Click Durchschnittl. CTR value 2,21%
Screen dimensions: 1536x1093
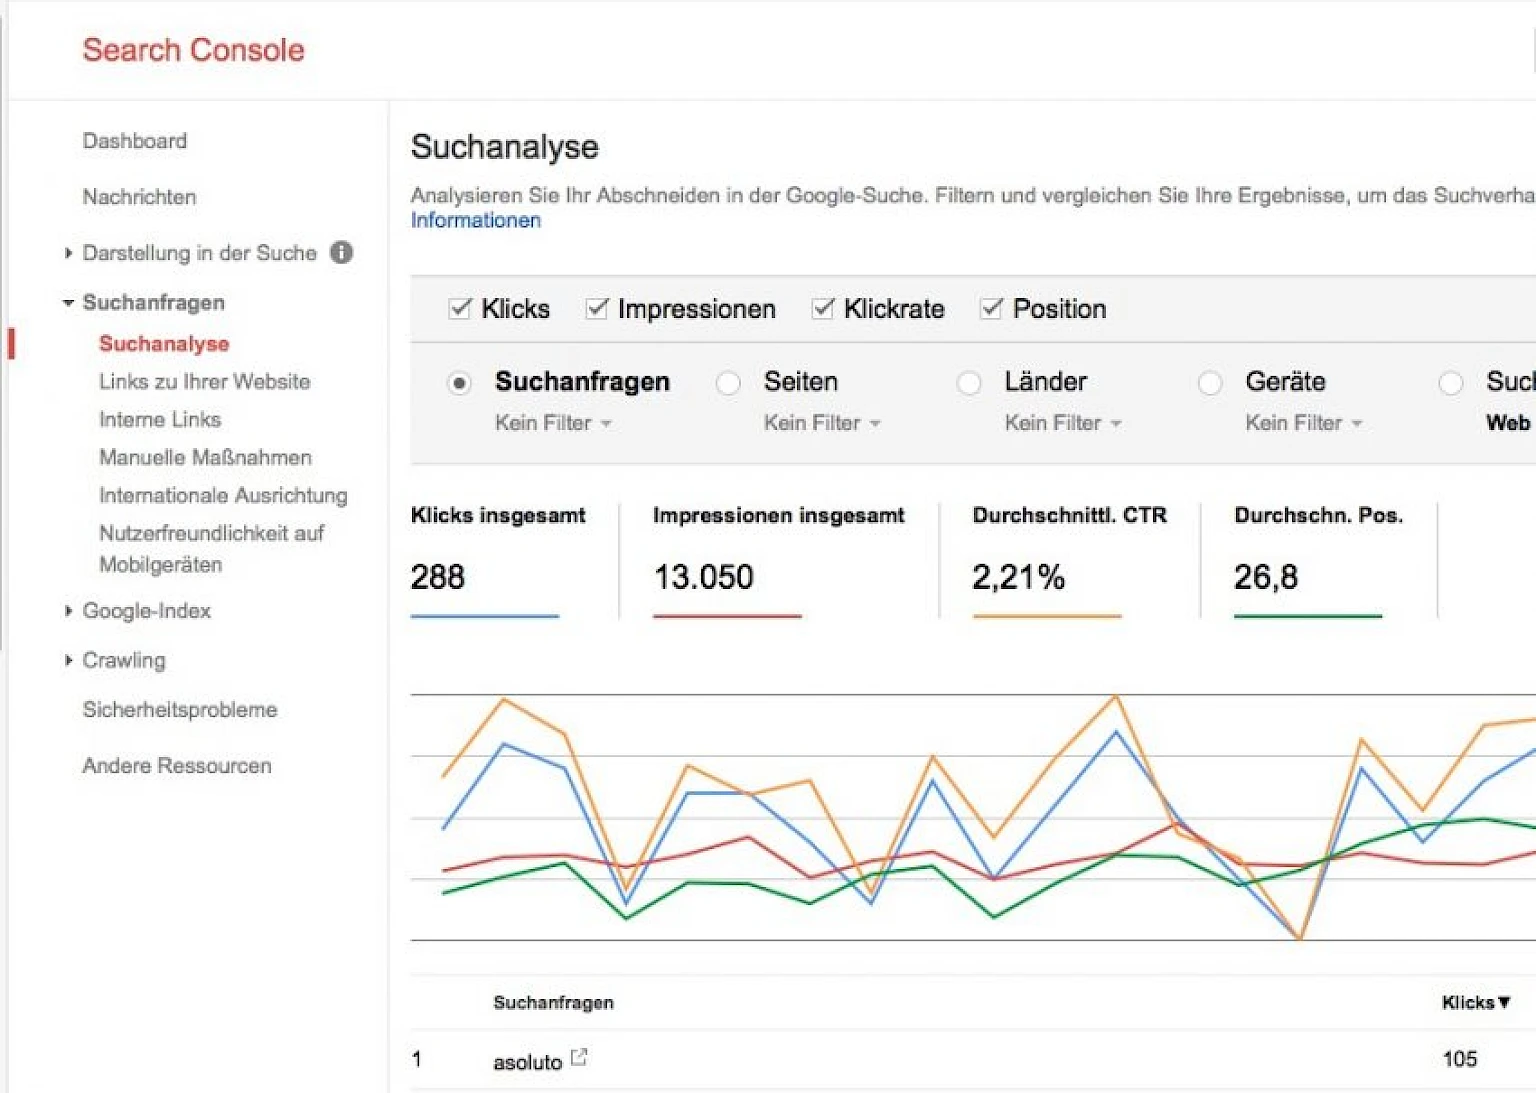1018,577
